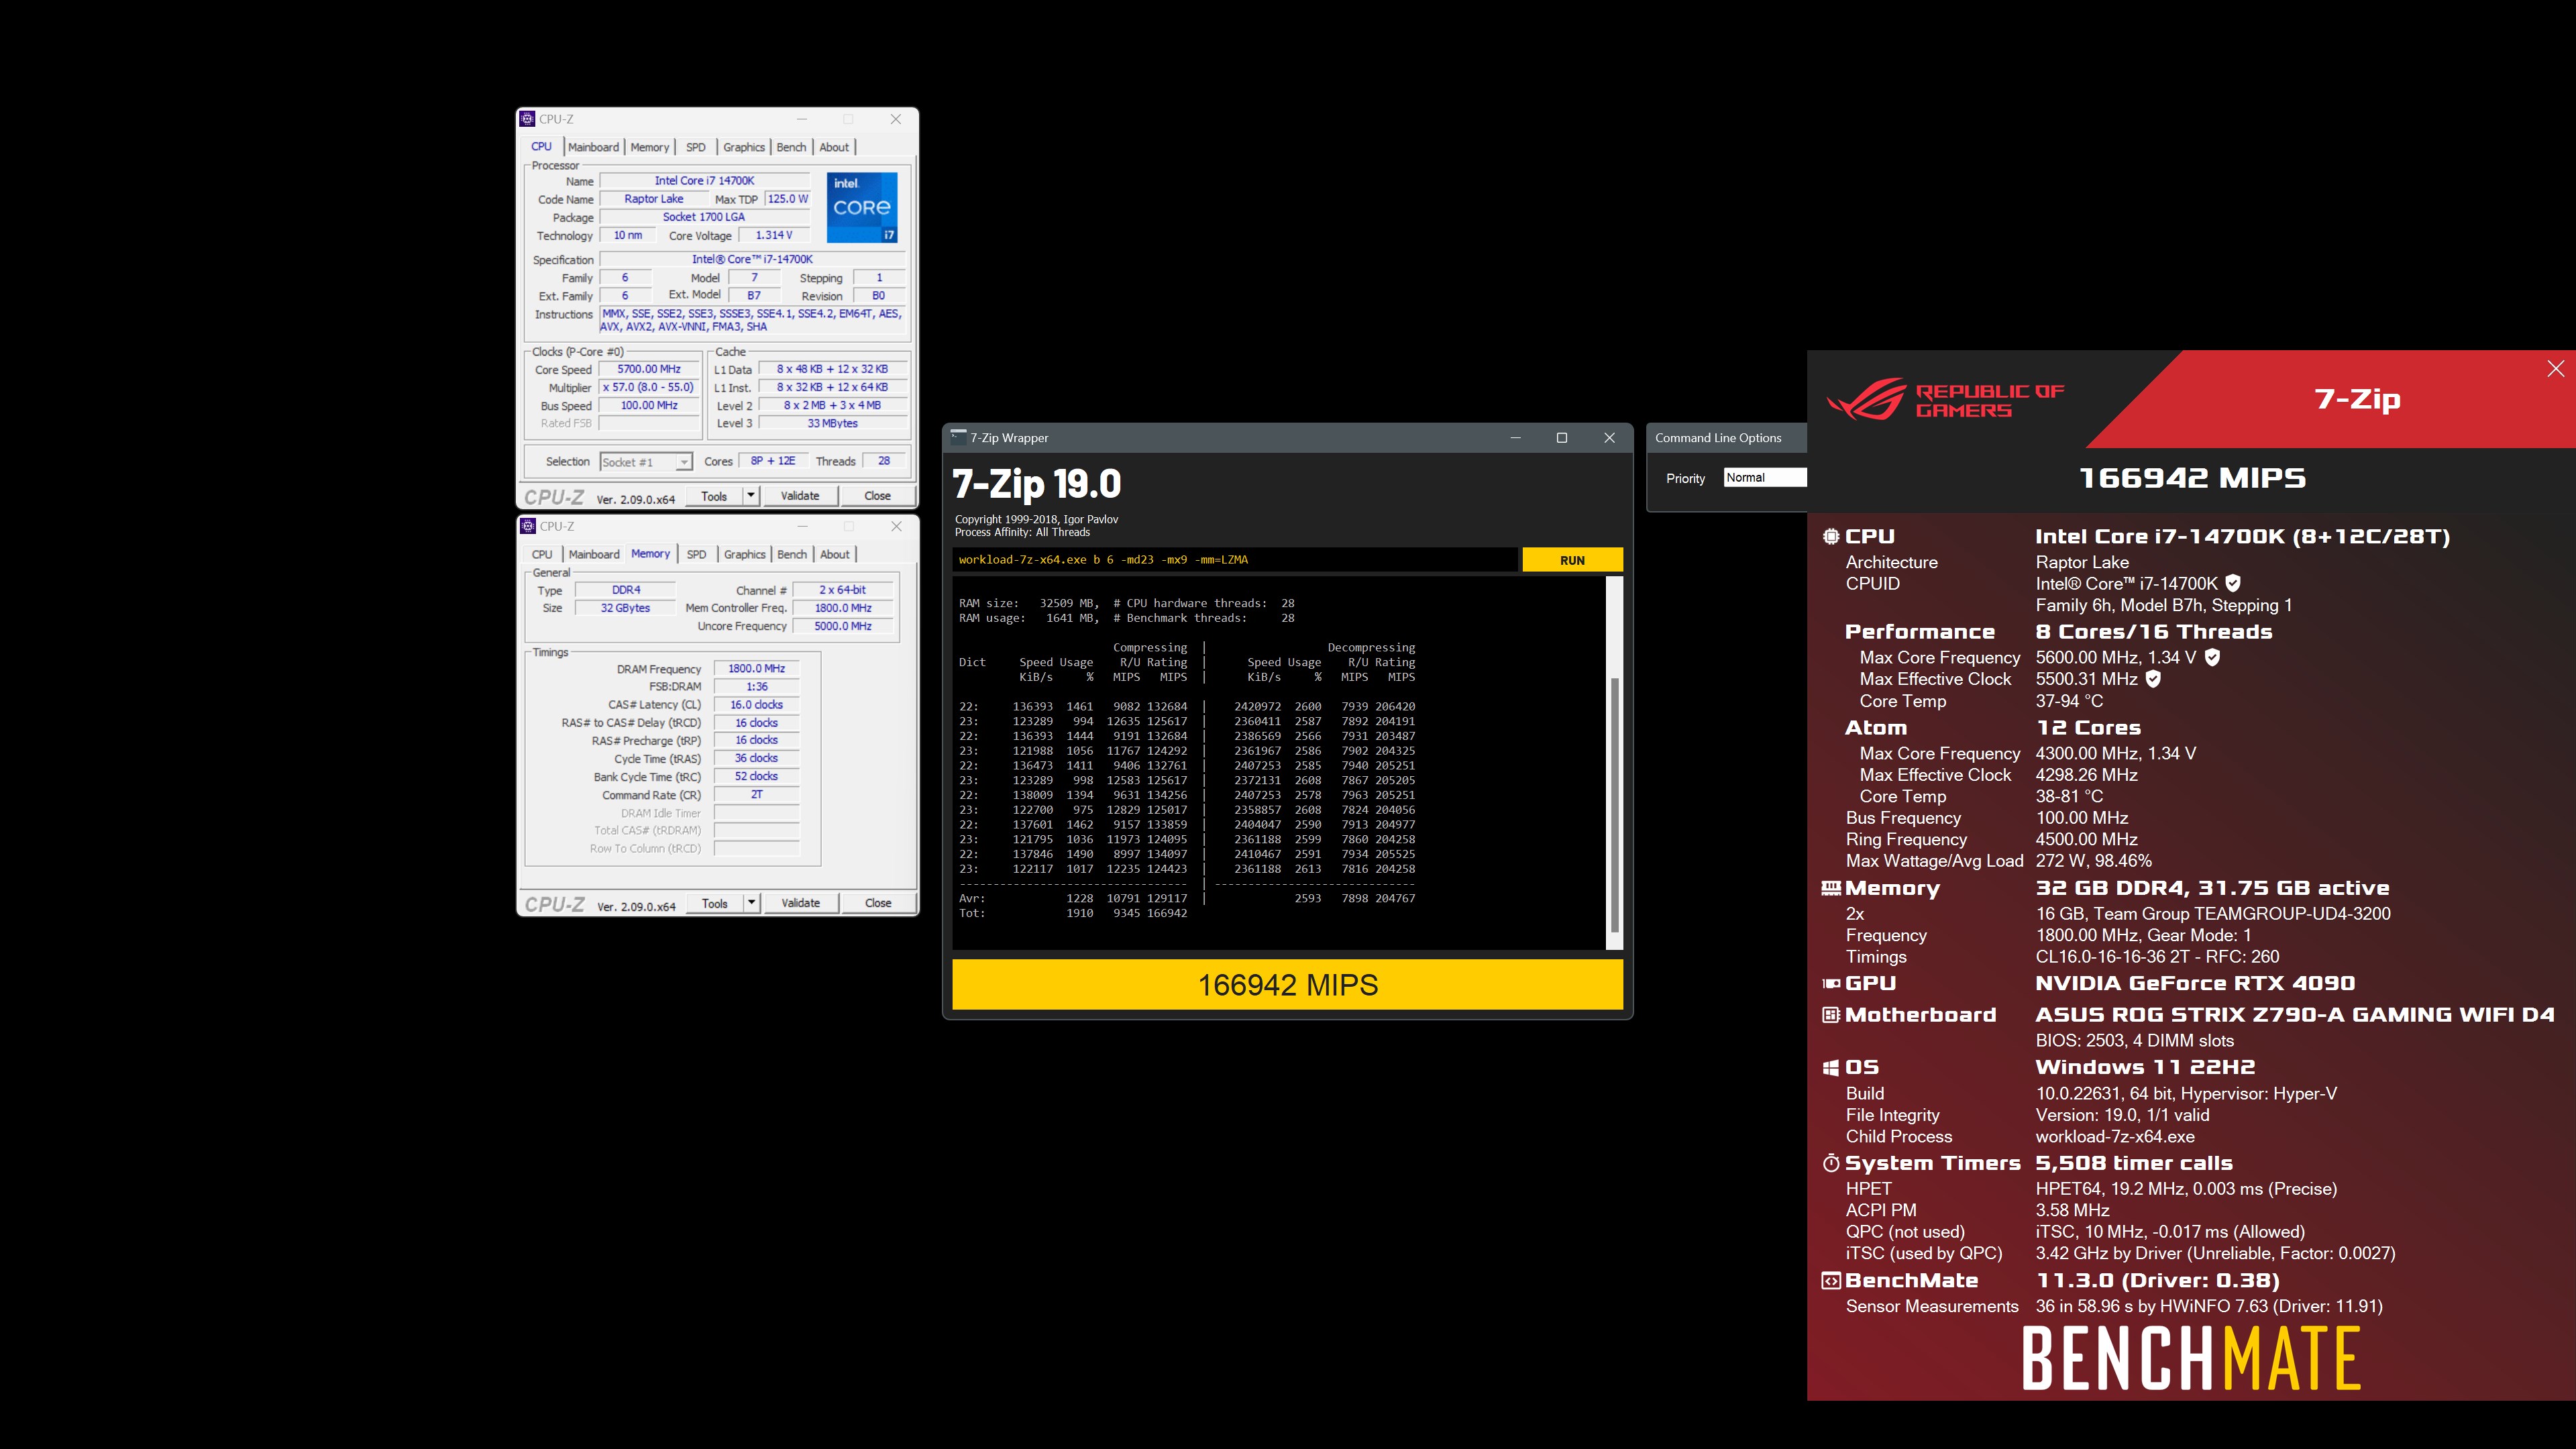Click 'NVIDIA GeForce RTX 4090' text in BenchMate
Screen dimensions: 2576x1449
tap(2195, 984)
